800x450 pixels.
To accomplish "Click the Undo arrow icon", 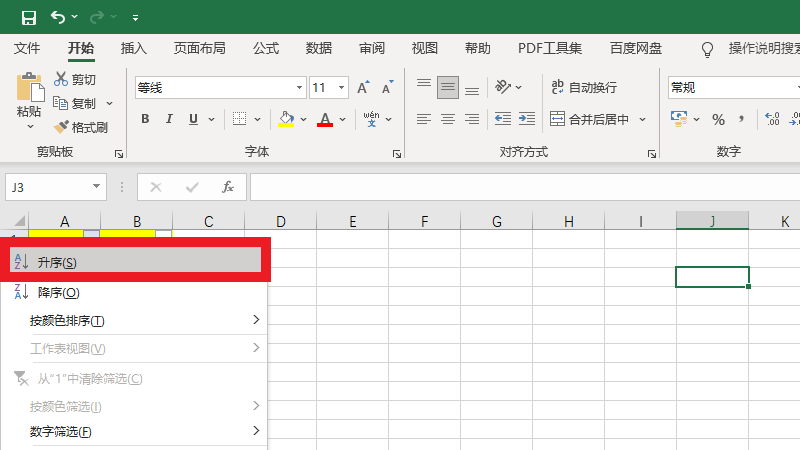I will [x=58, y=17].
